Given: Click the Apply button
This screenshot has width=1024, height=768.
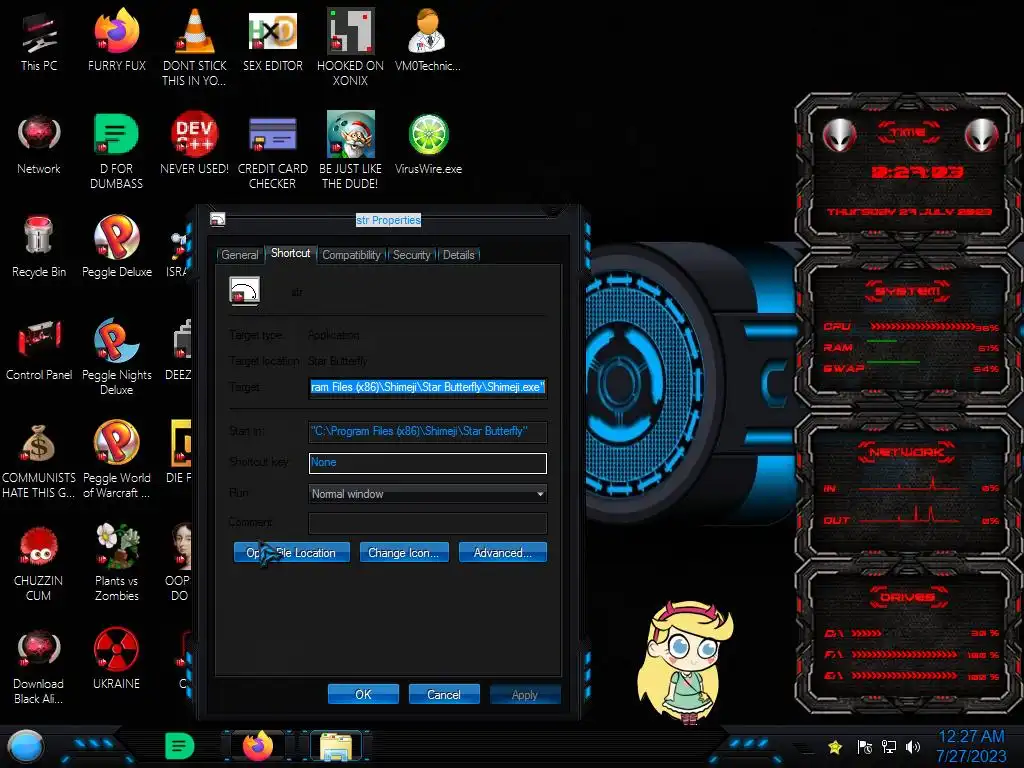Looking at the screenshot, I should pyautogui.click(x=525, y=694).
